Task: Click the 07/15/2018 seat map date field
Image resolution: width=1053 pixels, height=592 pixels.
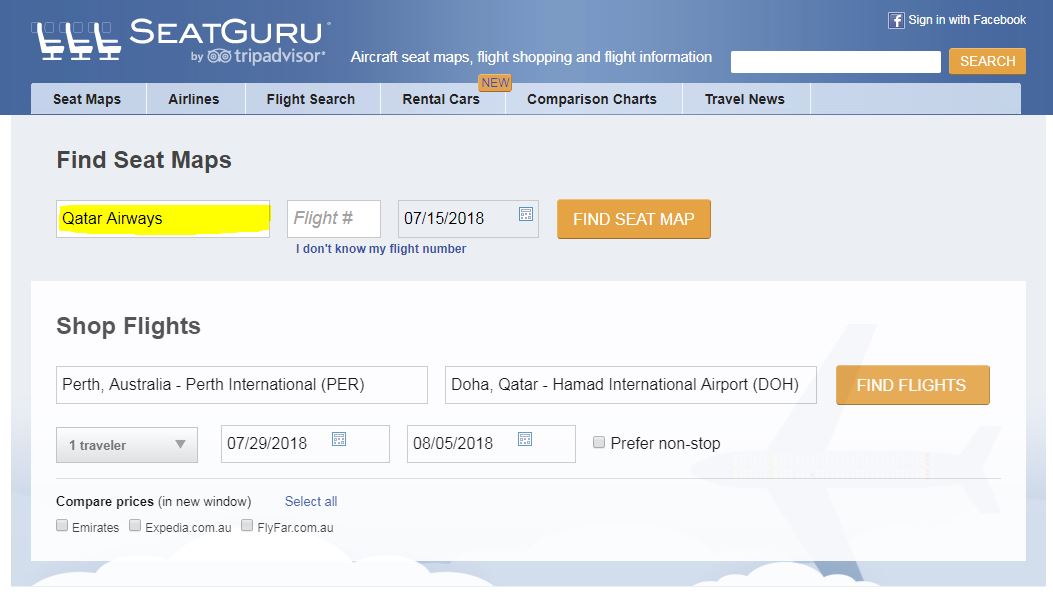Action: coord(468,219)
